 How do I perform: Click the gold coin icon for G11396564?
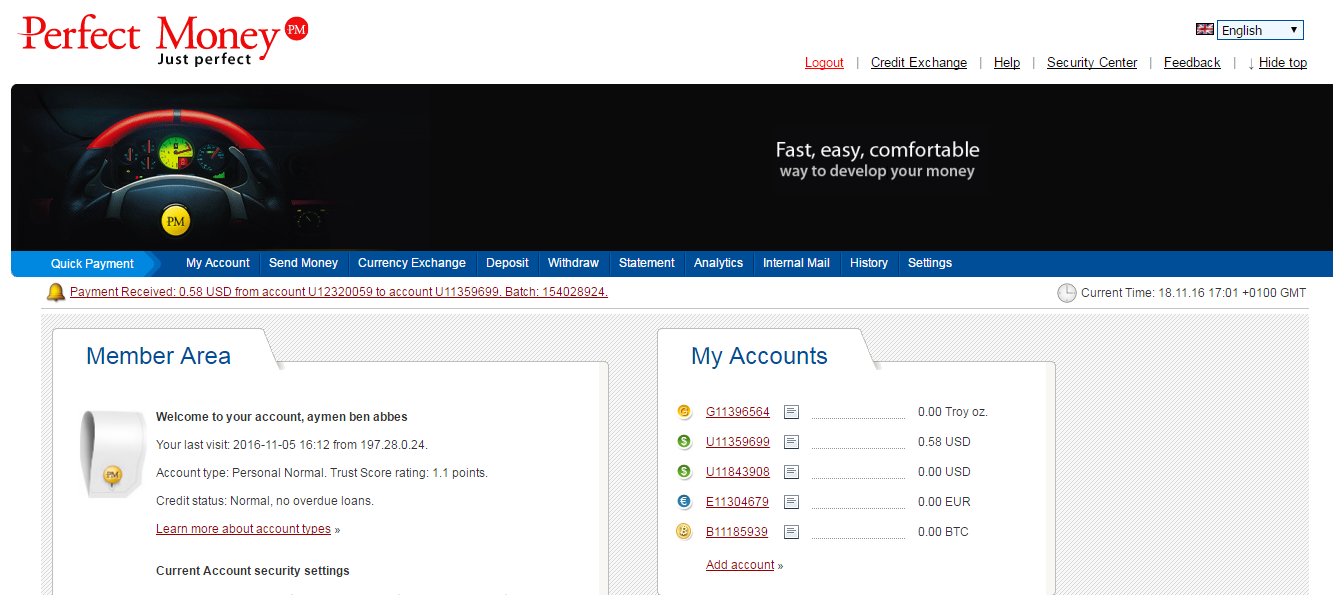point(684,412)
